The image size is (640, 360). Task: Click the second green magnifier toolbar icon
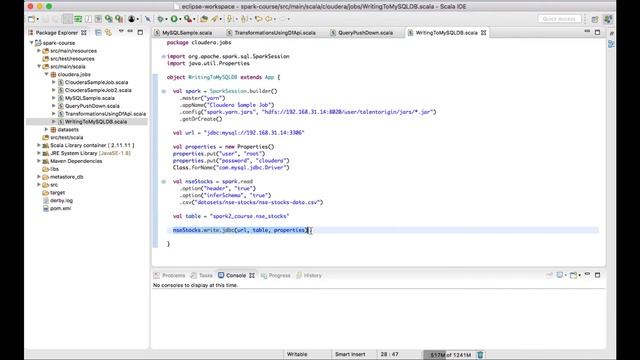[x=119, y=19]
